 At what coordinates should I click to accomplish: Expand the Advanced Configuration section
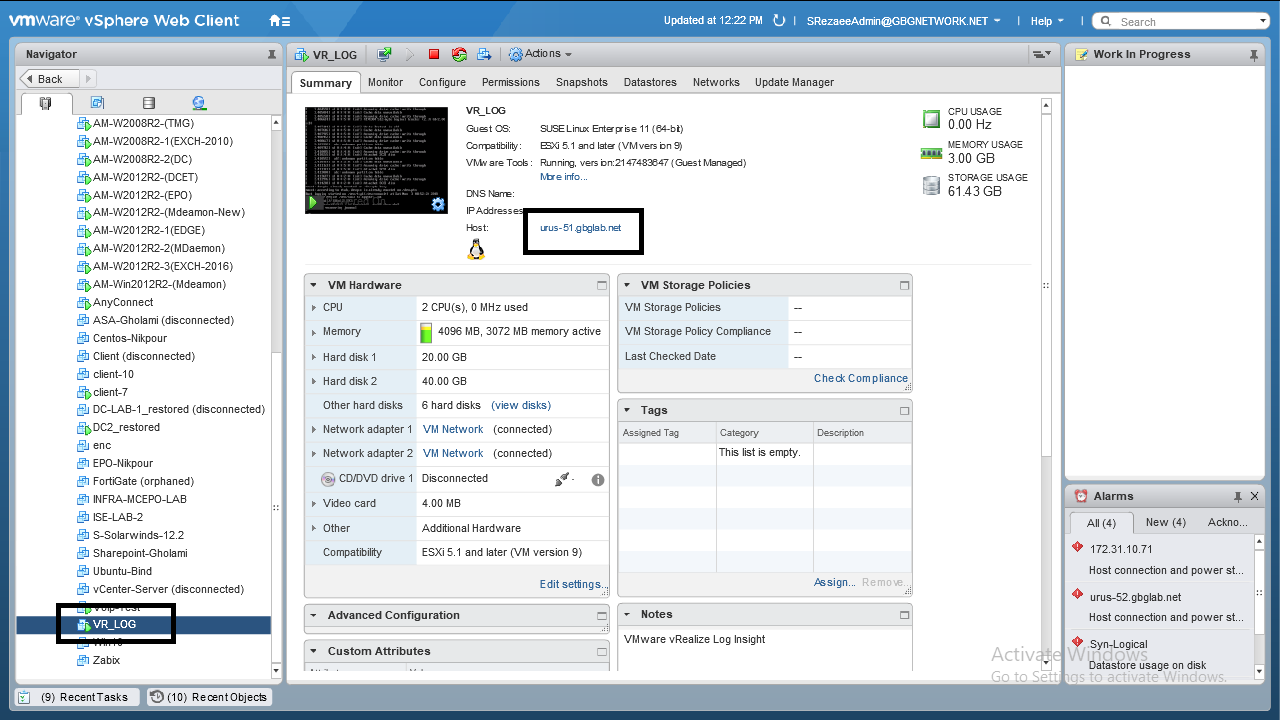pyautogui.click(x=313, y=616)
